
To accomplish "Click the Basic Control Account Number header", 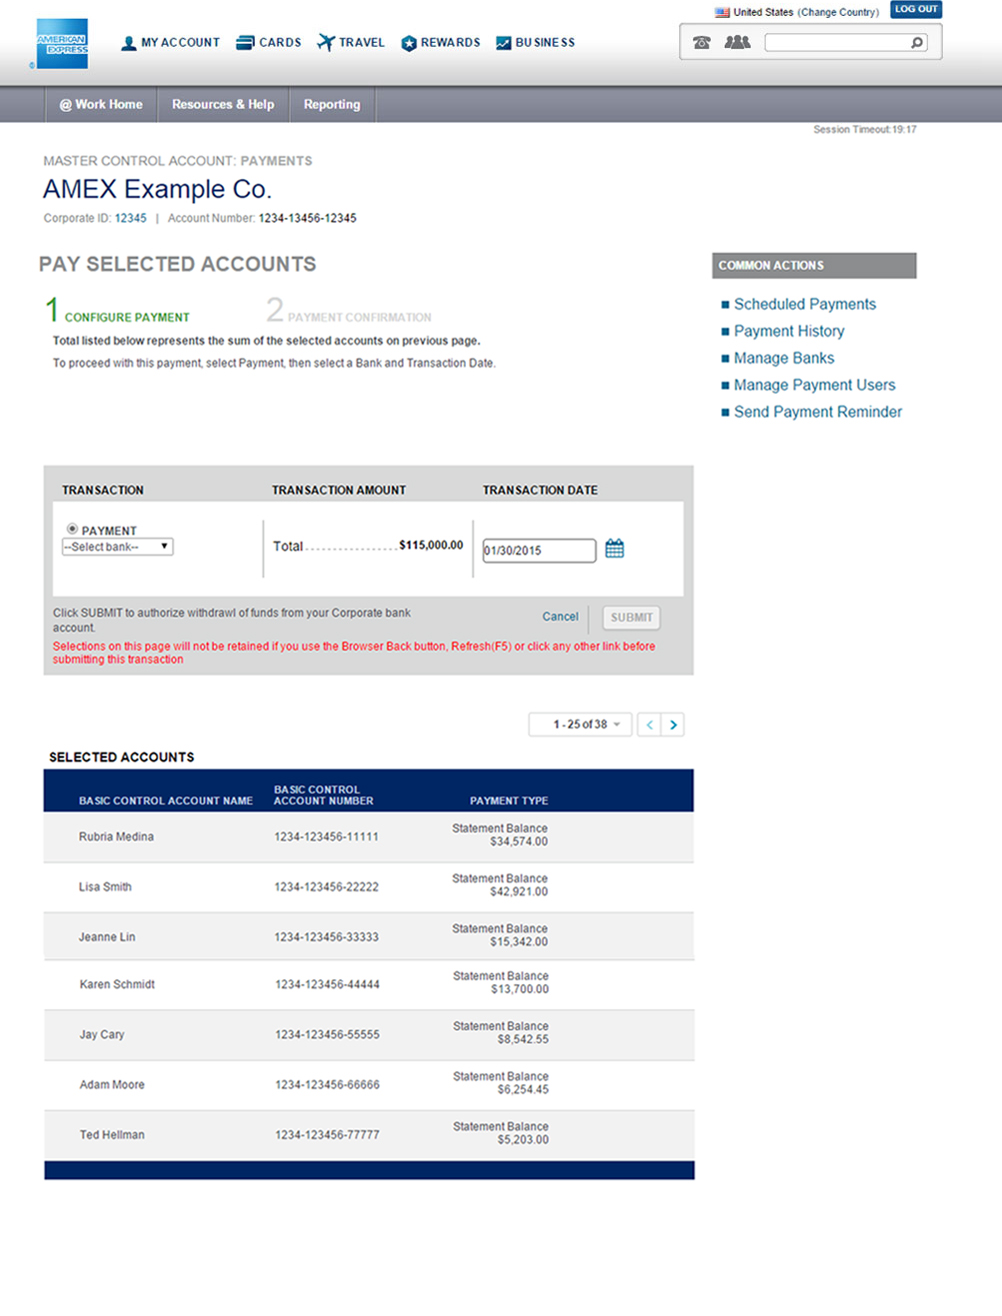I will click(324, 795).
